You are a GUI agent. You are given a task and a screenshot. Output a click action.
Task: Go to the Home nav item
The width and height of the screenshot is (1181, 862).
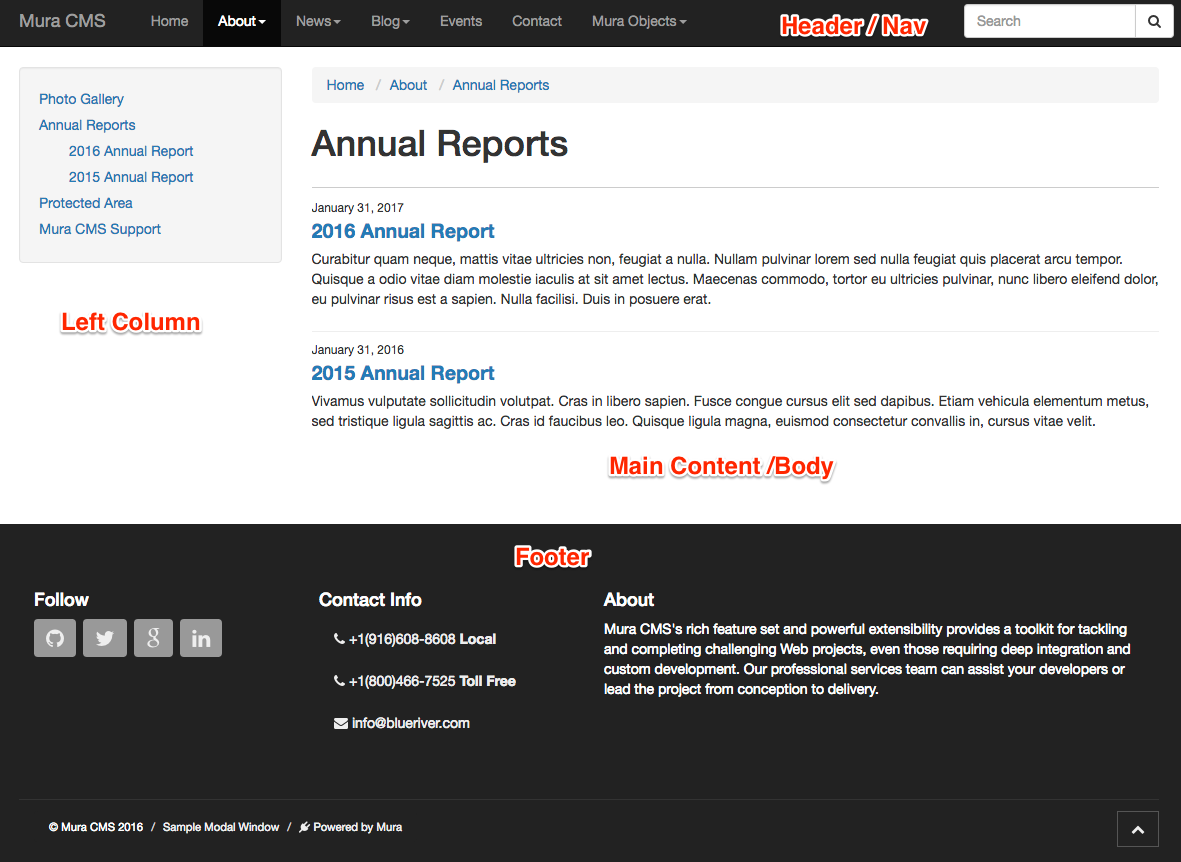(x=169, y=22)
